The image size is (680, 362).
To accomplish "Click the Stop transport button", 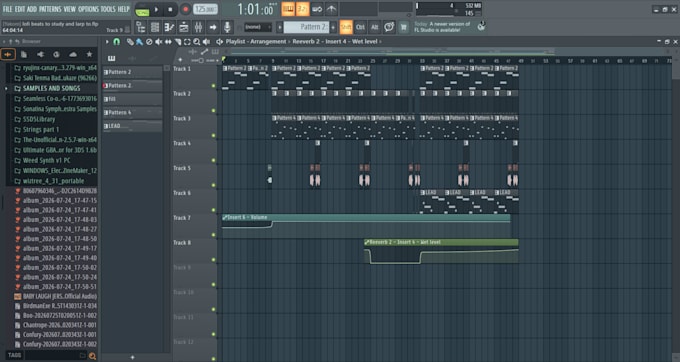I will [170, 10].
